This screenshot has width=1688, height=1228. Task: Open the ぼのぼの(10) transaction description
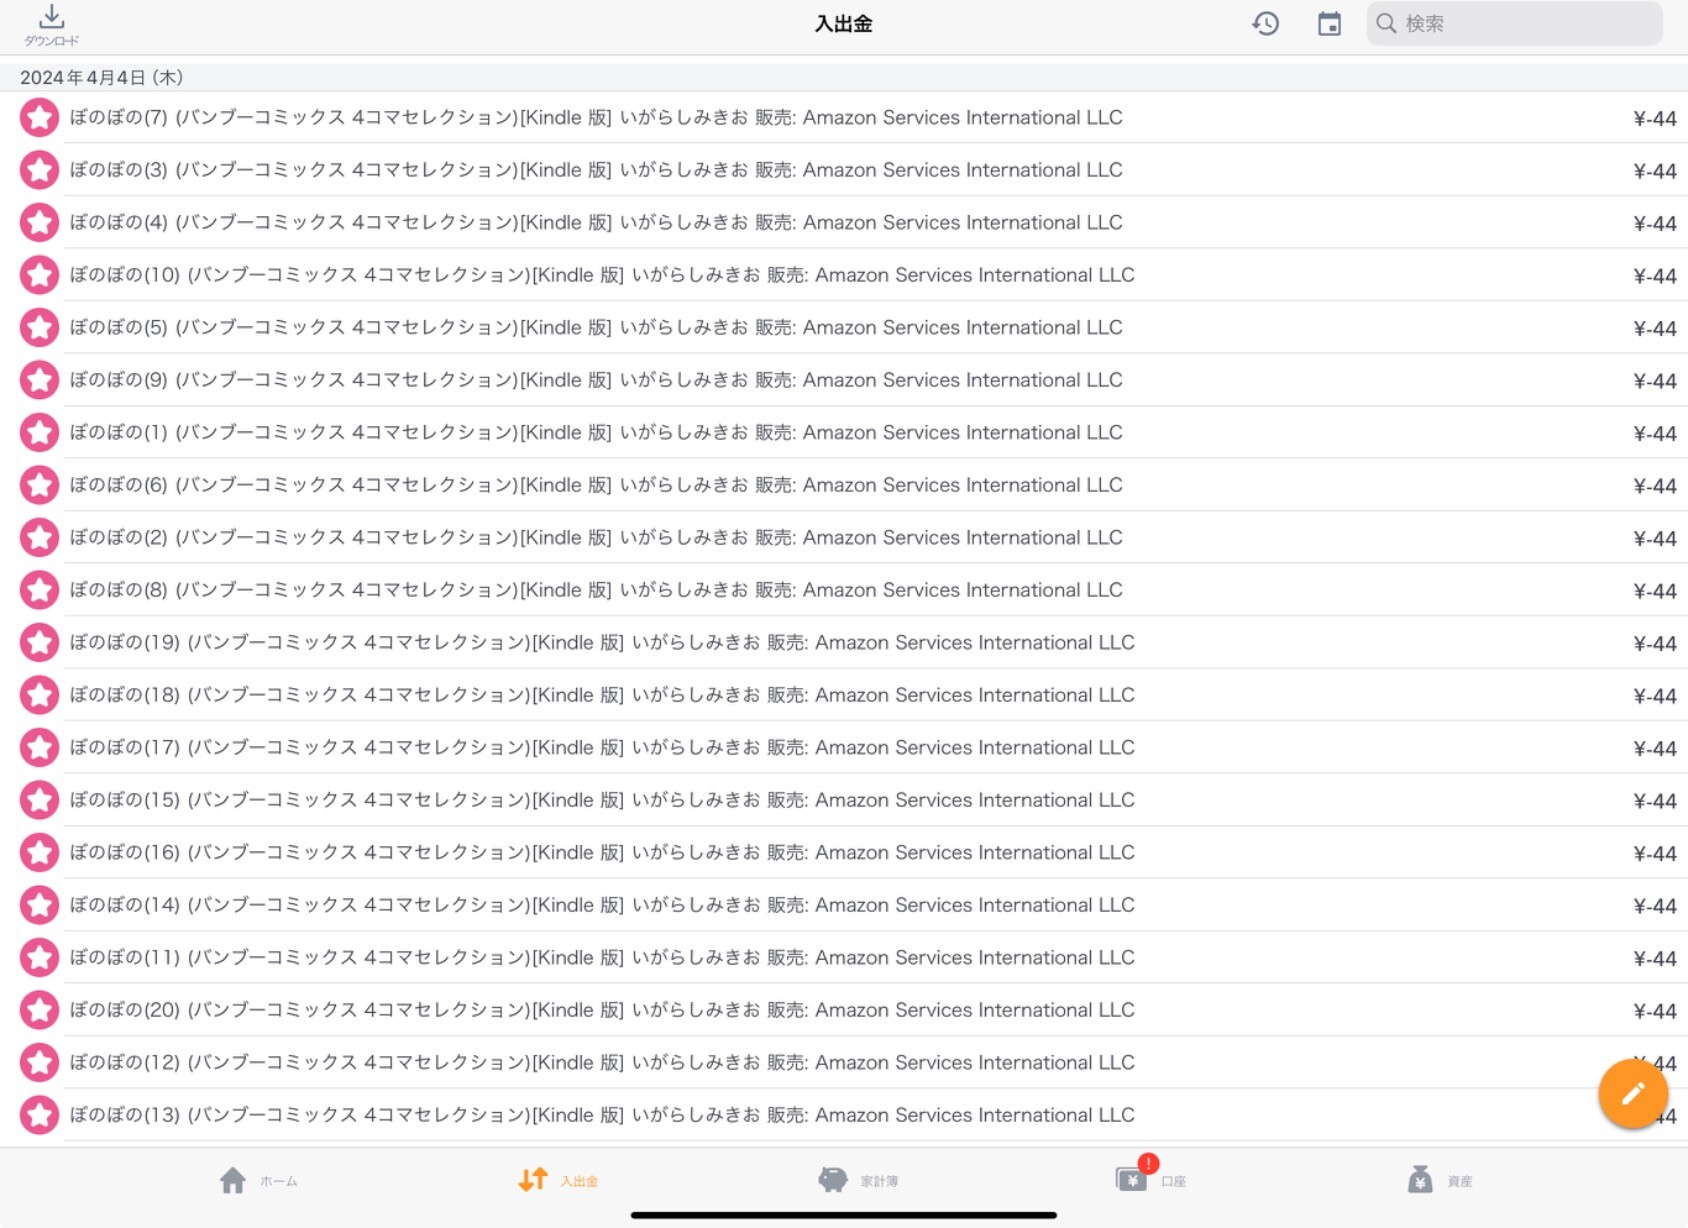(x=602, y=275)
